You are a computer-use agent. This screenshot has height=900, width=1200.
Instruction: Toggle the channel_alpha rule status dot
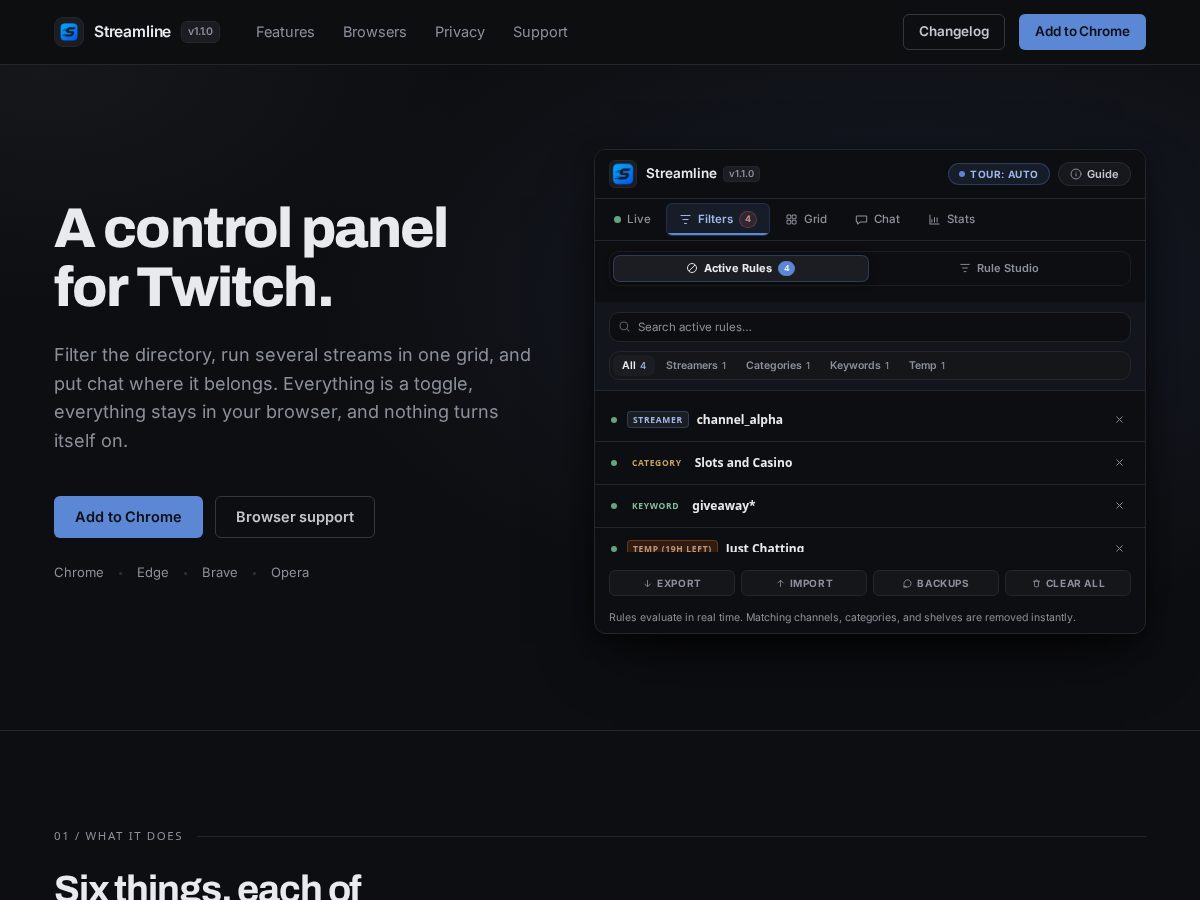click(614, 420)
